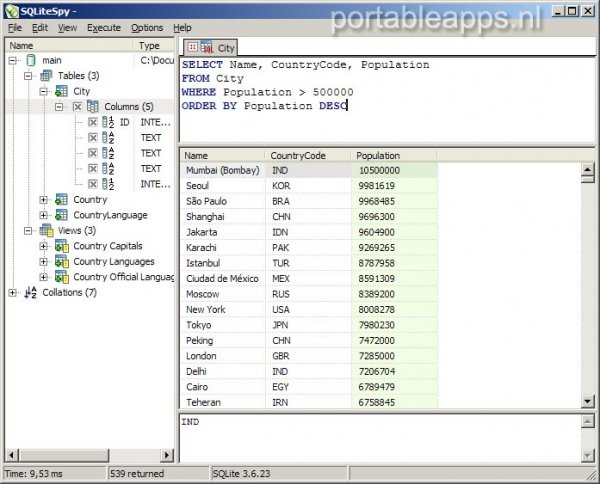Select the Teheran name cell
Screen dimensions: 600x484
(x=223, y=402)
